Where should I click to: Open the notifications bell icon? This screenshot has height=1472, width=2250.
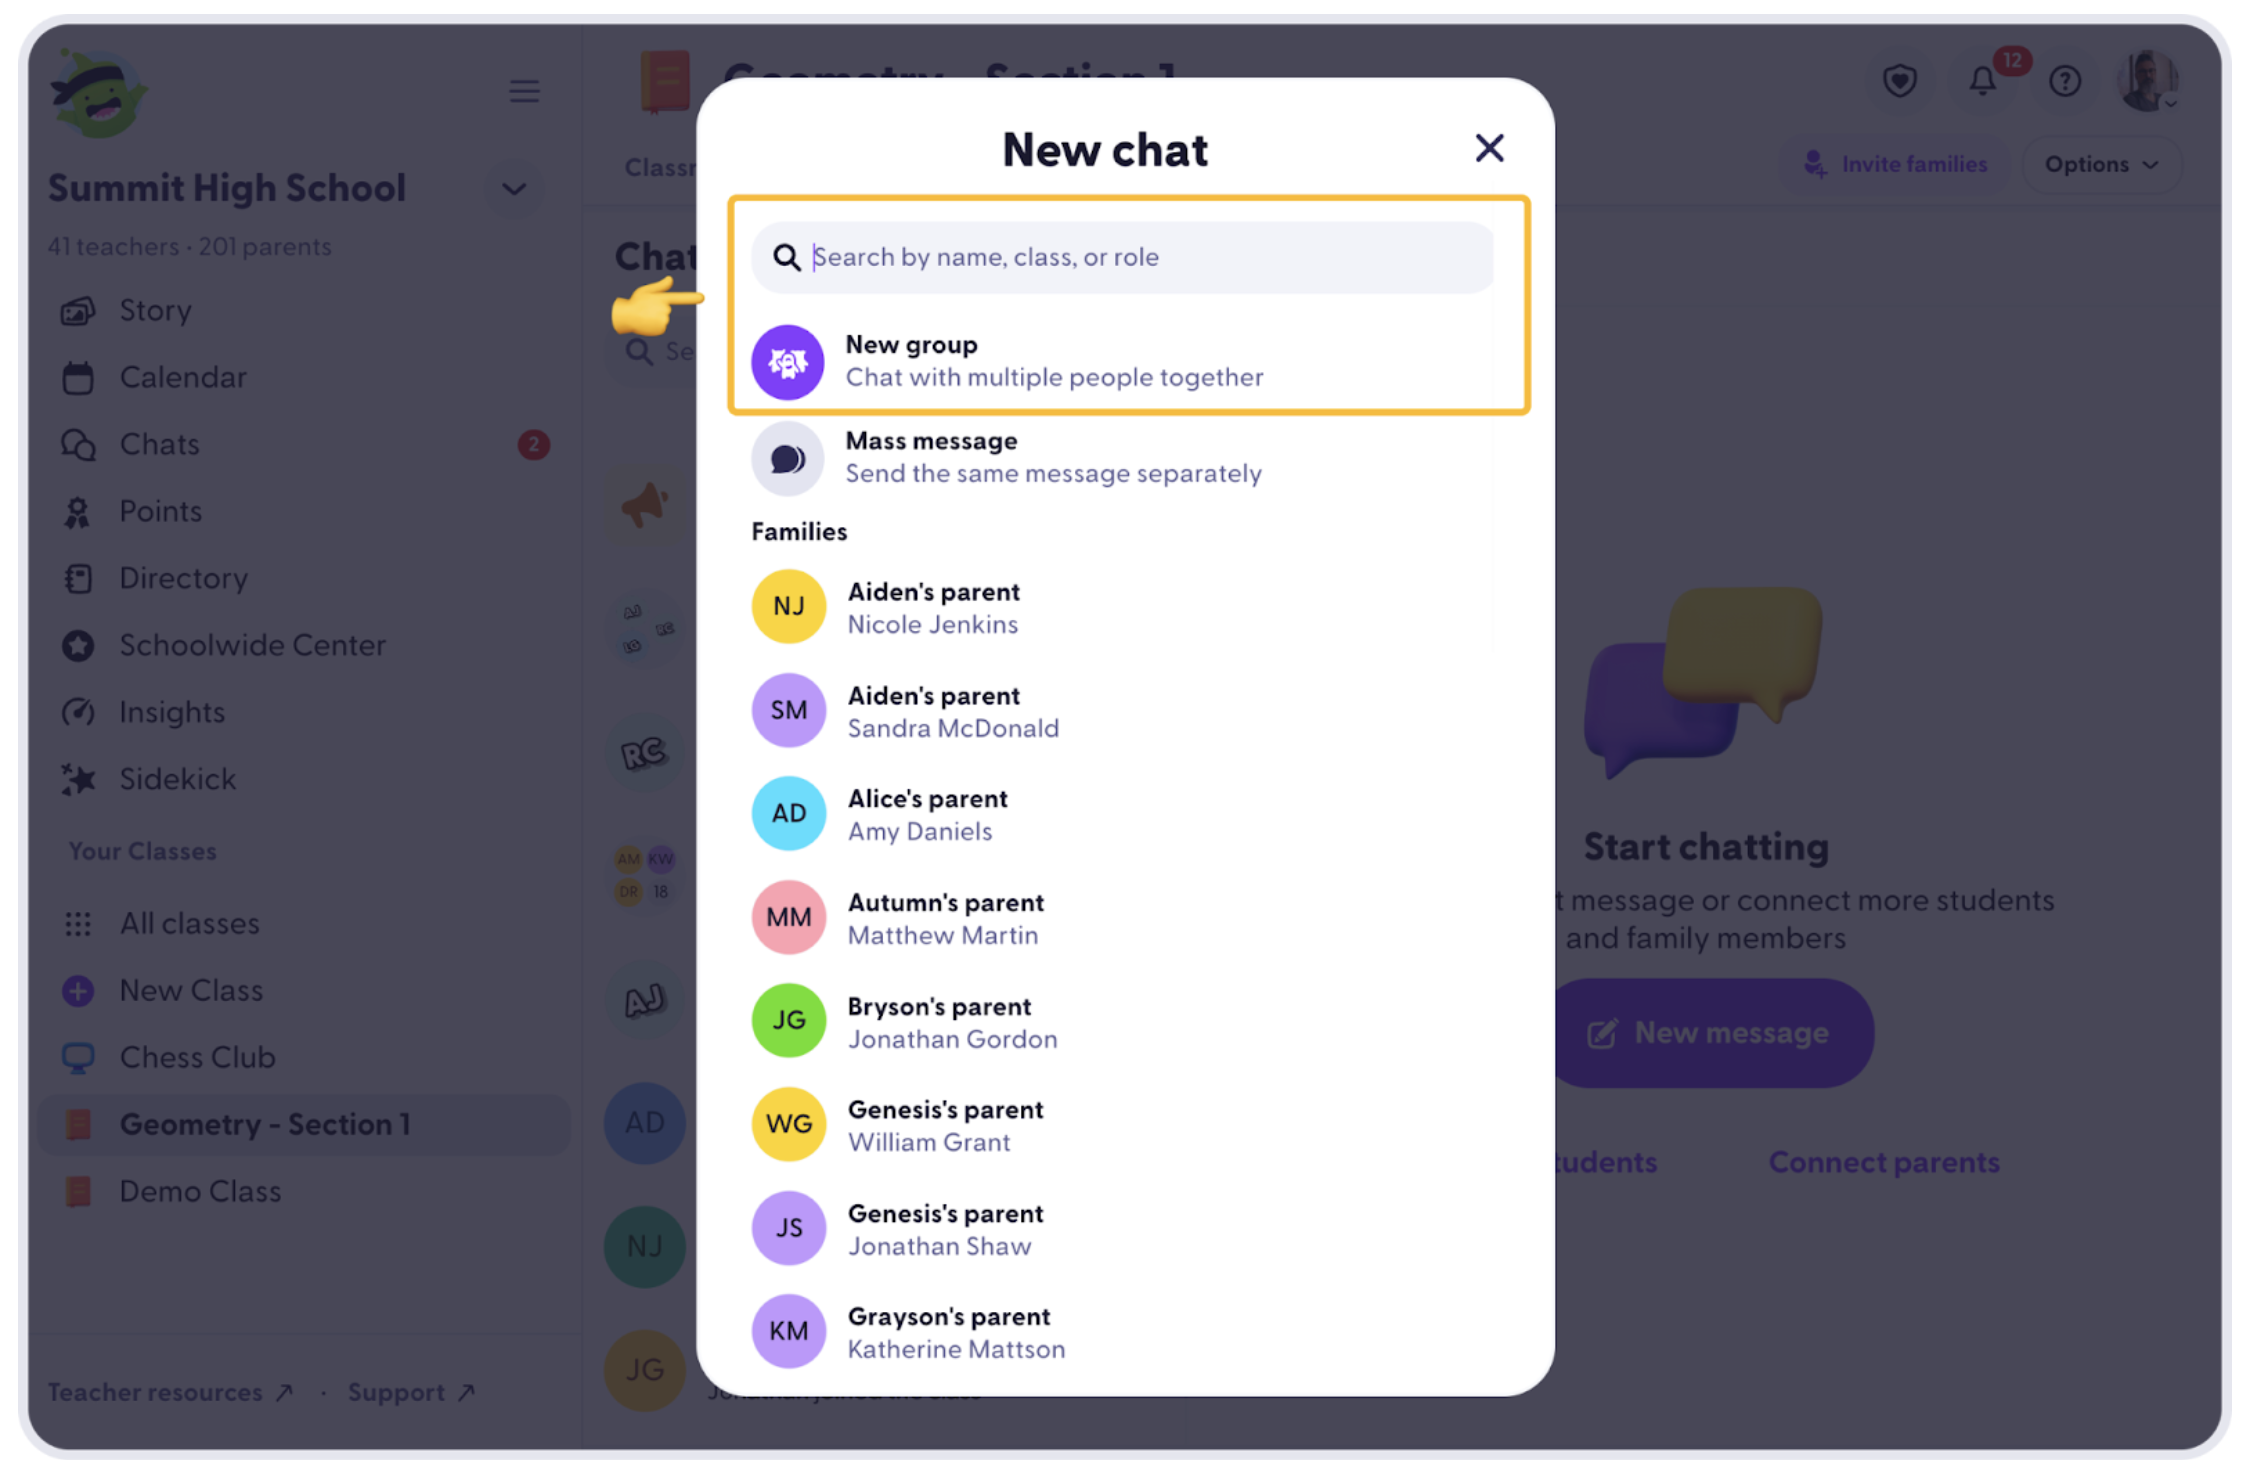click(1982, 80)
